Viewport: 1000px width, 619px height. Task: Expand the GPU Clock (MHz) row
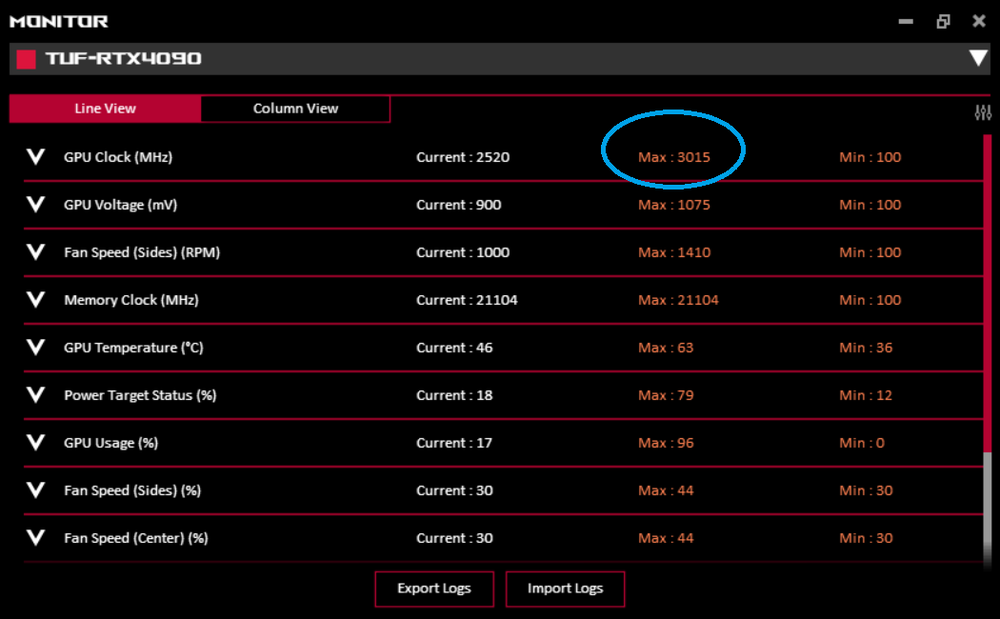pos(36,157)
